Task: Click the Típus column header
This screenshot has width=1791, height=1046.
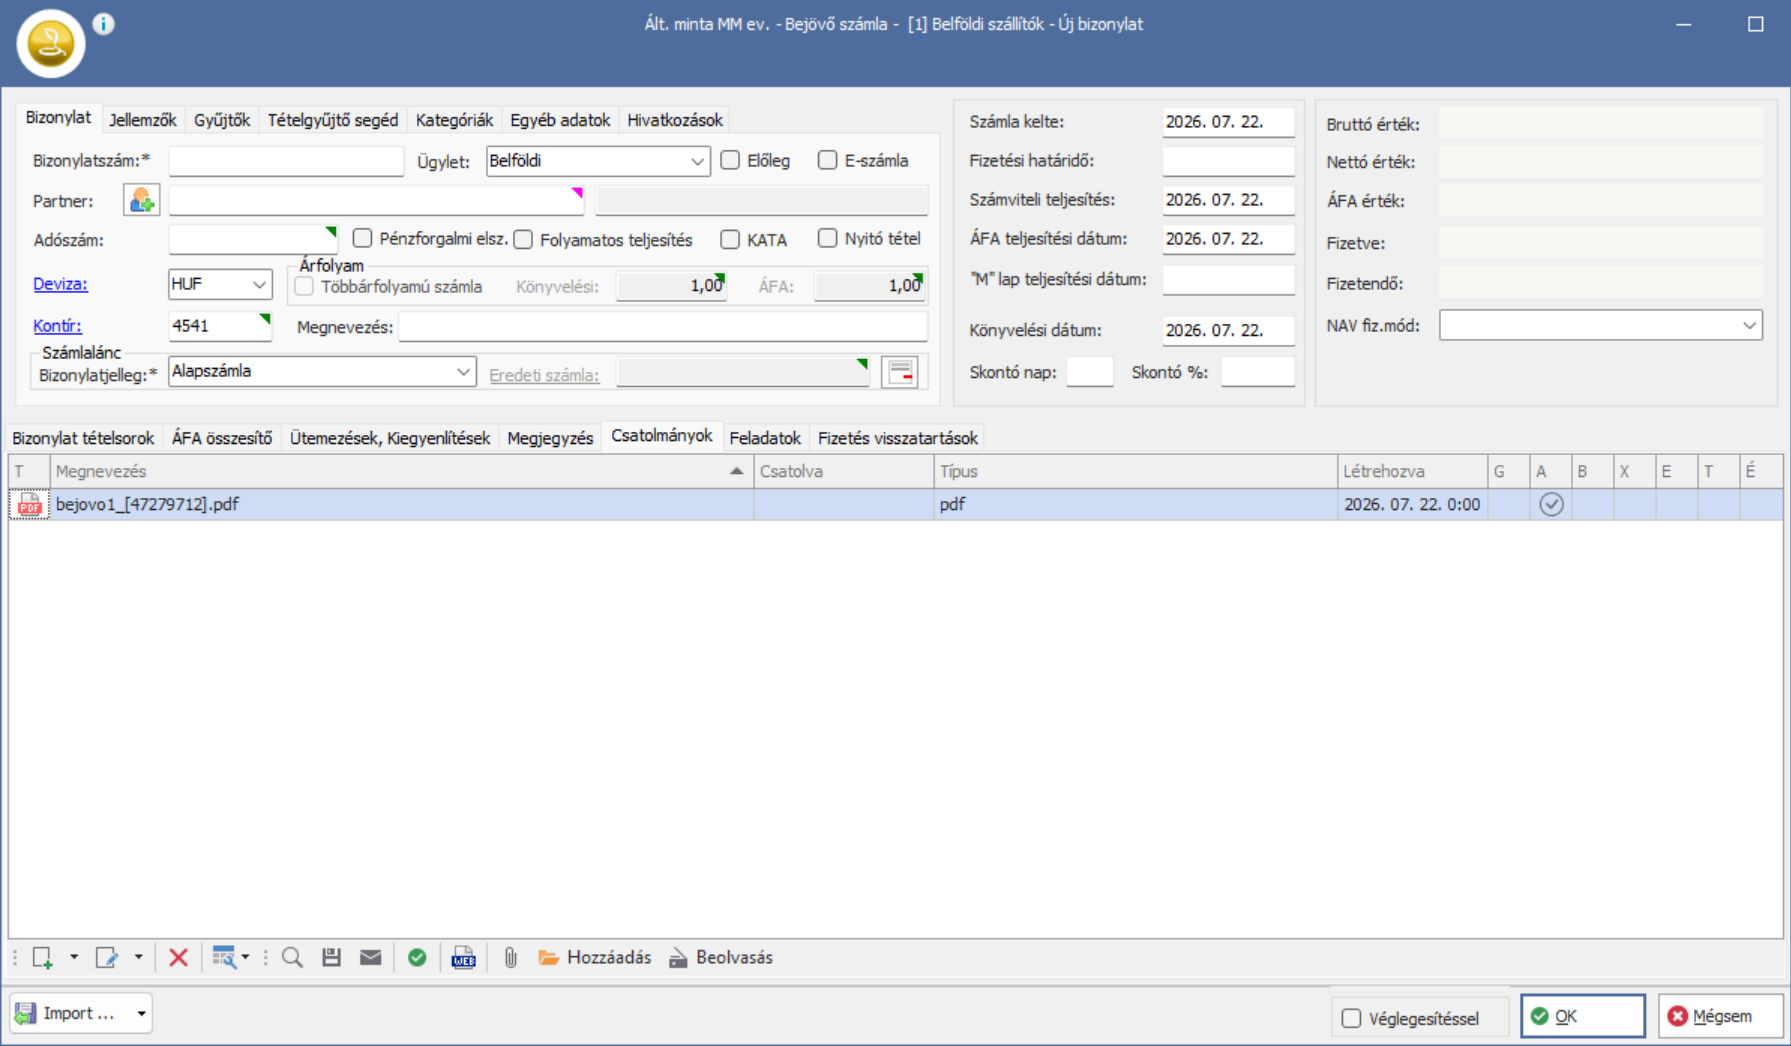Action: click(1135, 471)
